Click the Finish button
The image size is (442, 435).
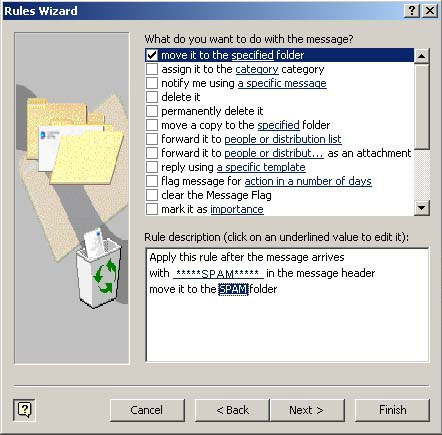coord(392,410)
